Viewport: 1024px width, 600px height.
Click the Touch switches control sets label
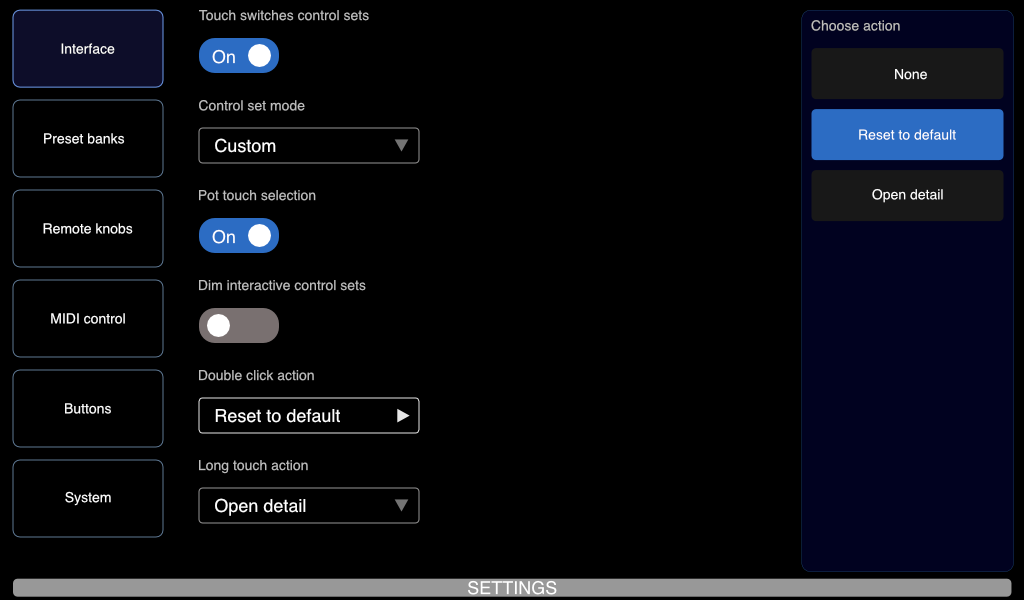click(x=283, y=16)
